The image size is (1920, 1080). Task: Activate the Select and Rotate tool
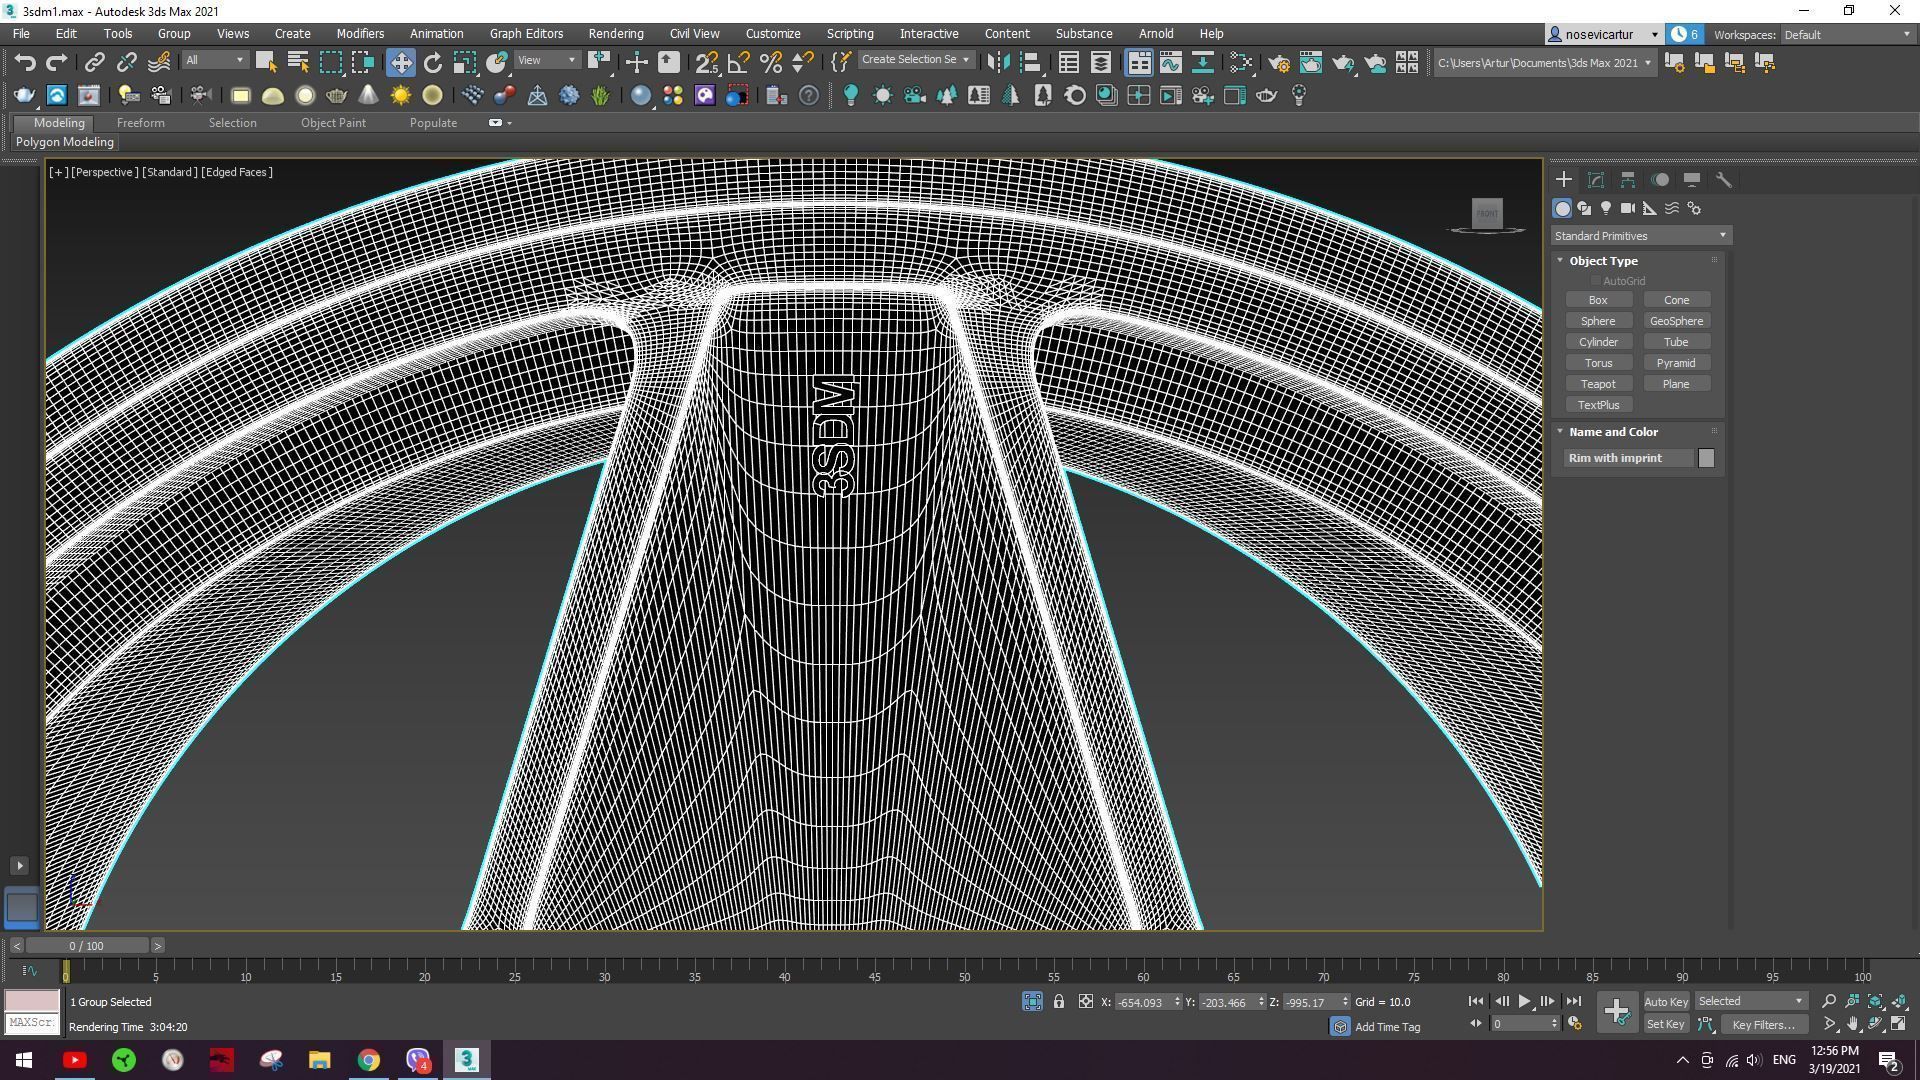click(x=432, y=63)
